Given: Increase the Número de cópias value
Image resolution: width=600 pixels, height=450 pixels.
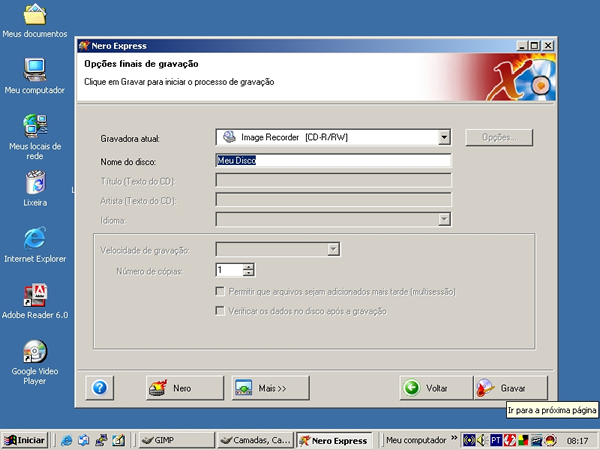Looking at the screenshot, I should click(x=248, y=267).
